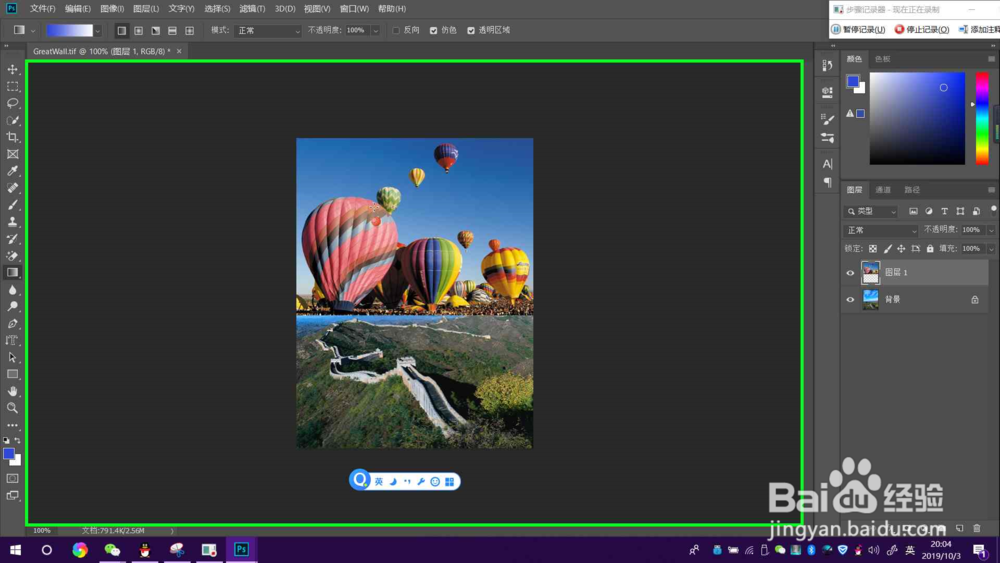The width and height of the screenshot is (1000, 563).
Task: Select the Hand tool
Action: click(12, 391)
